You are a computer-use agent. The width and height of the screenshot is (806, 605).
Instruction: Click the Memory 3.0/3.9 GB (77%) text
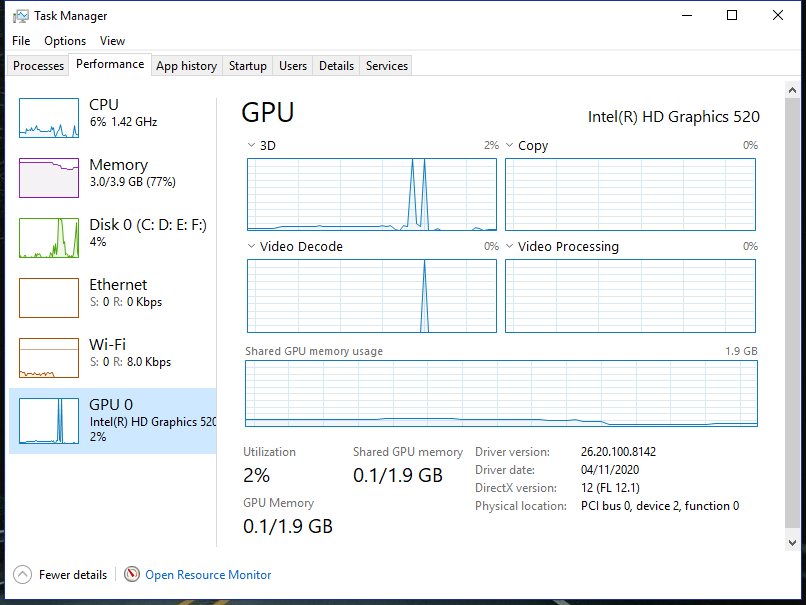click(x=133, y=182)
